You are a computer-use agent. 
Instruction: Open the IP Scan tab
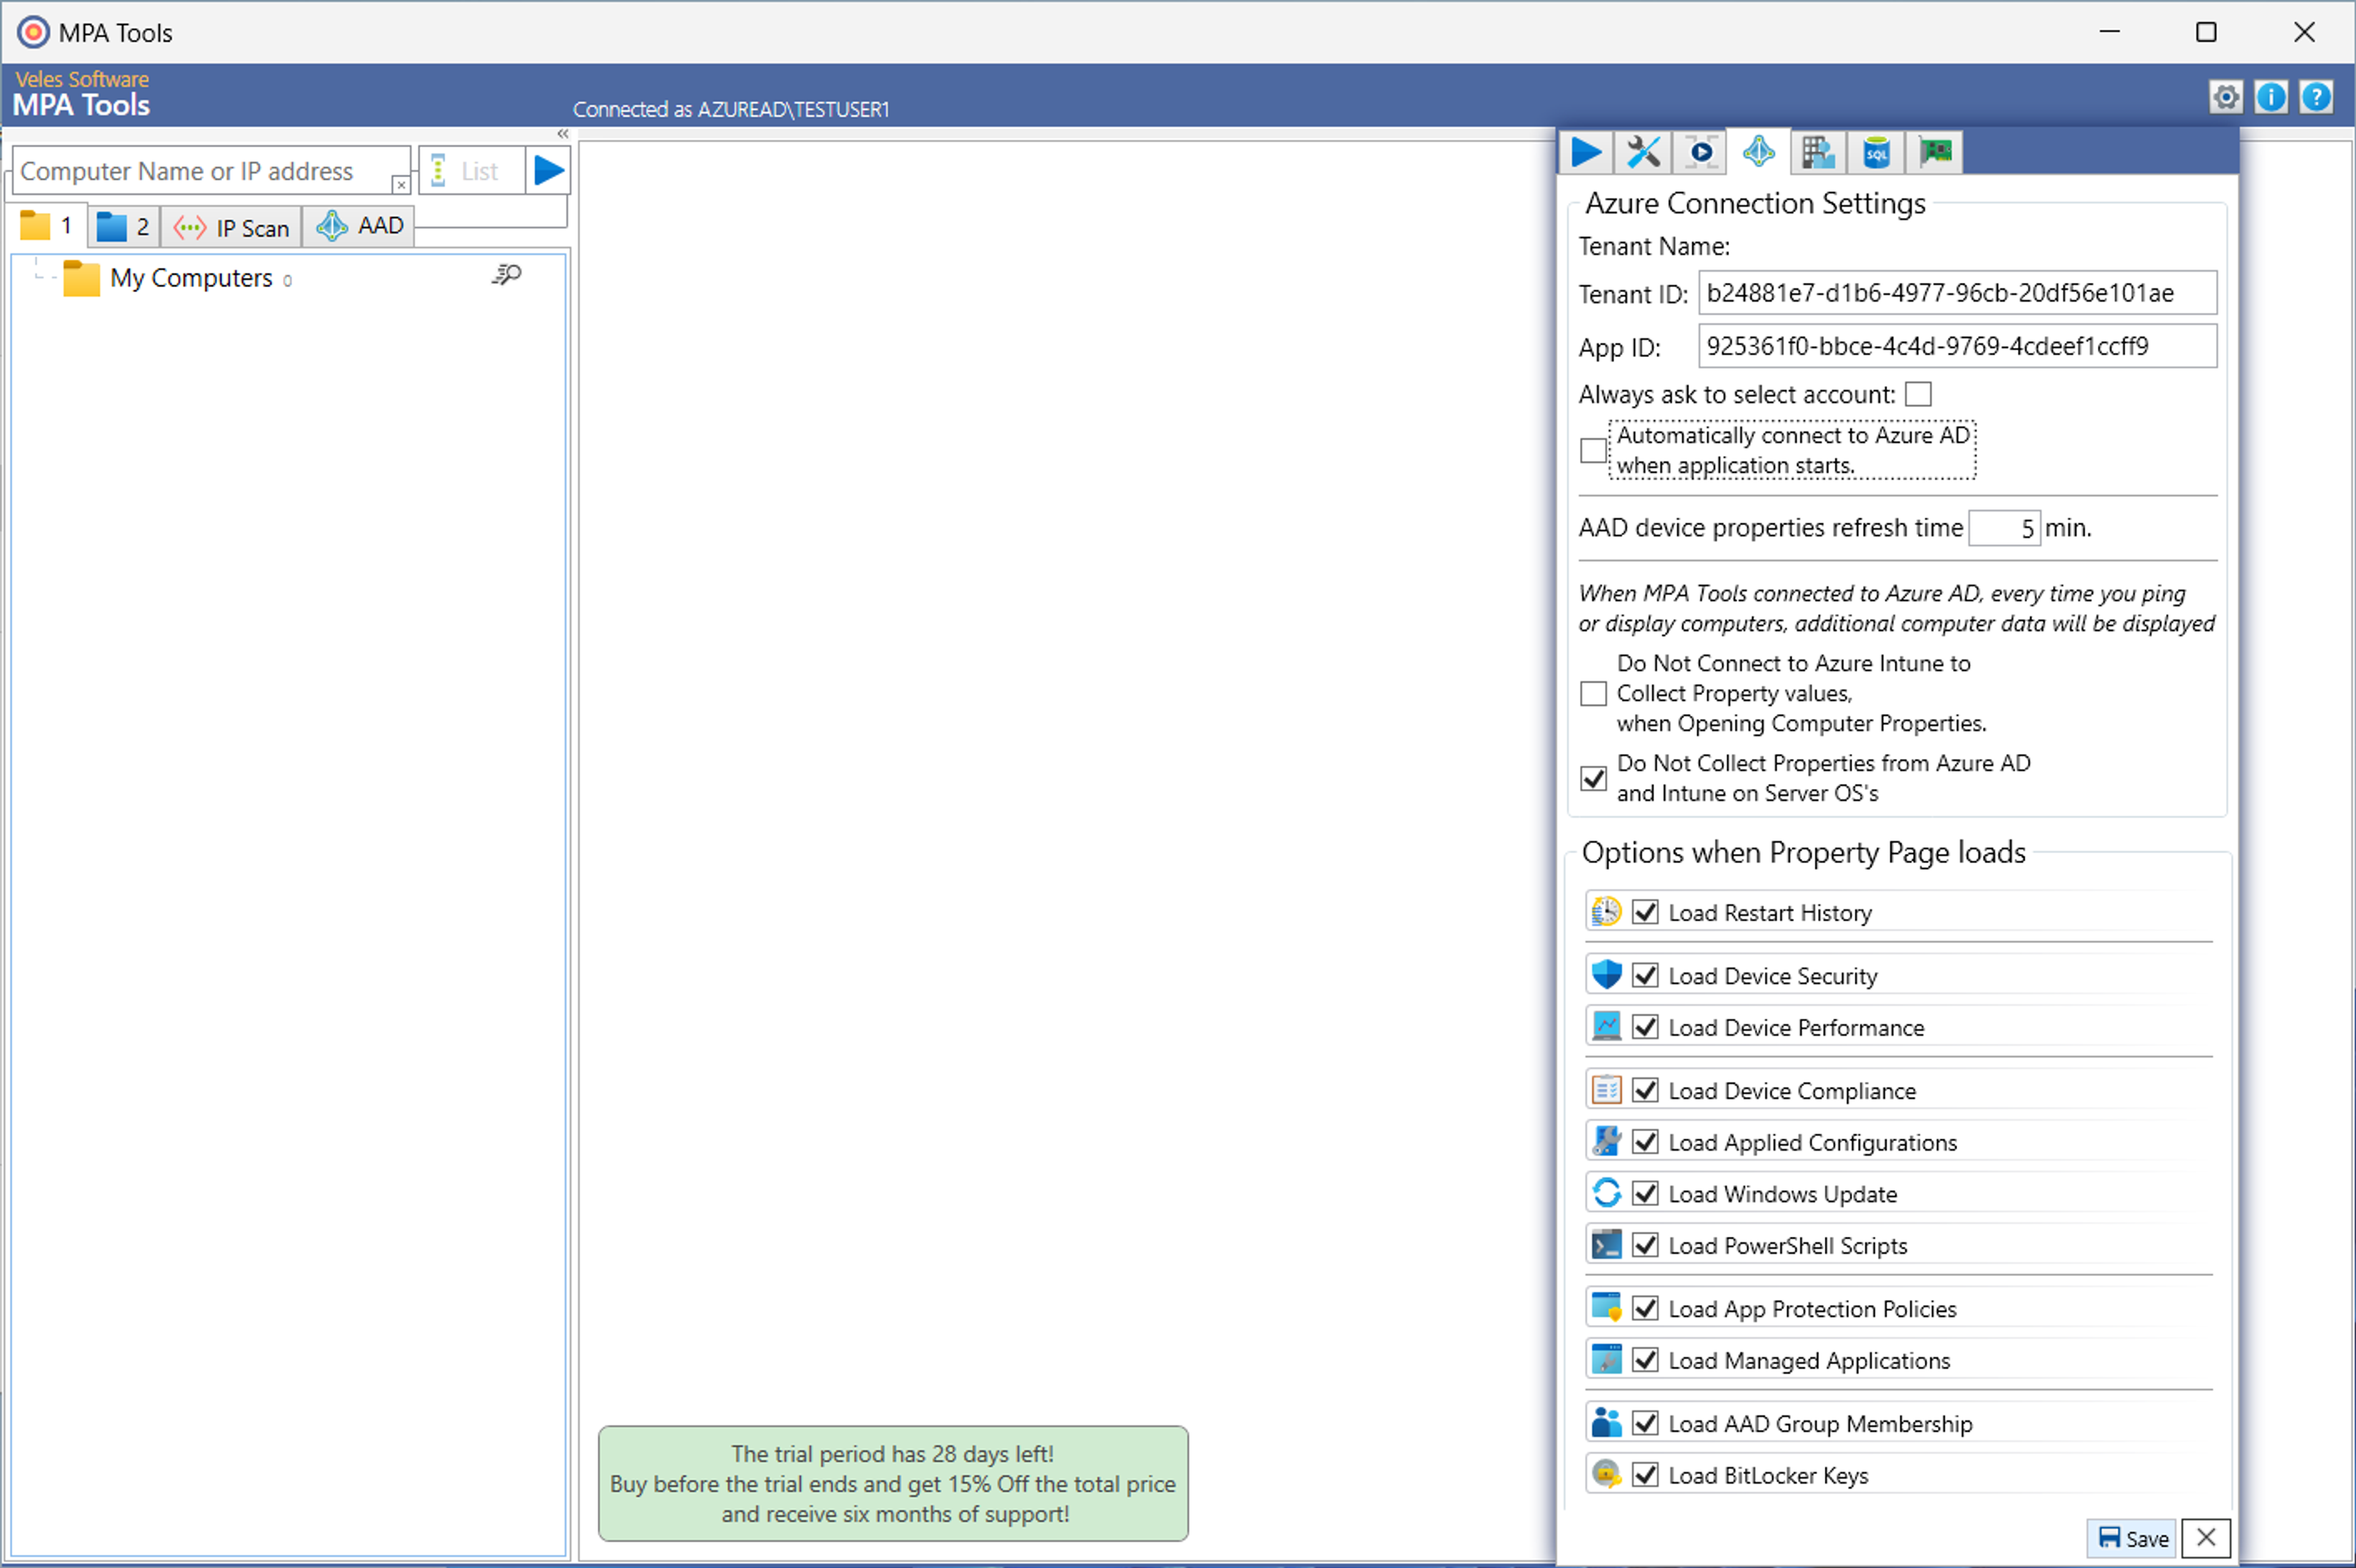click(231, 228)
